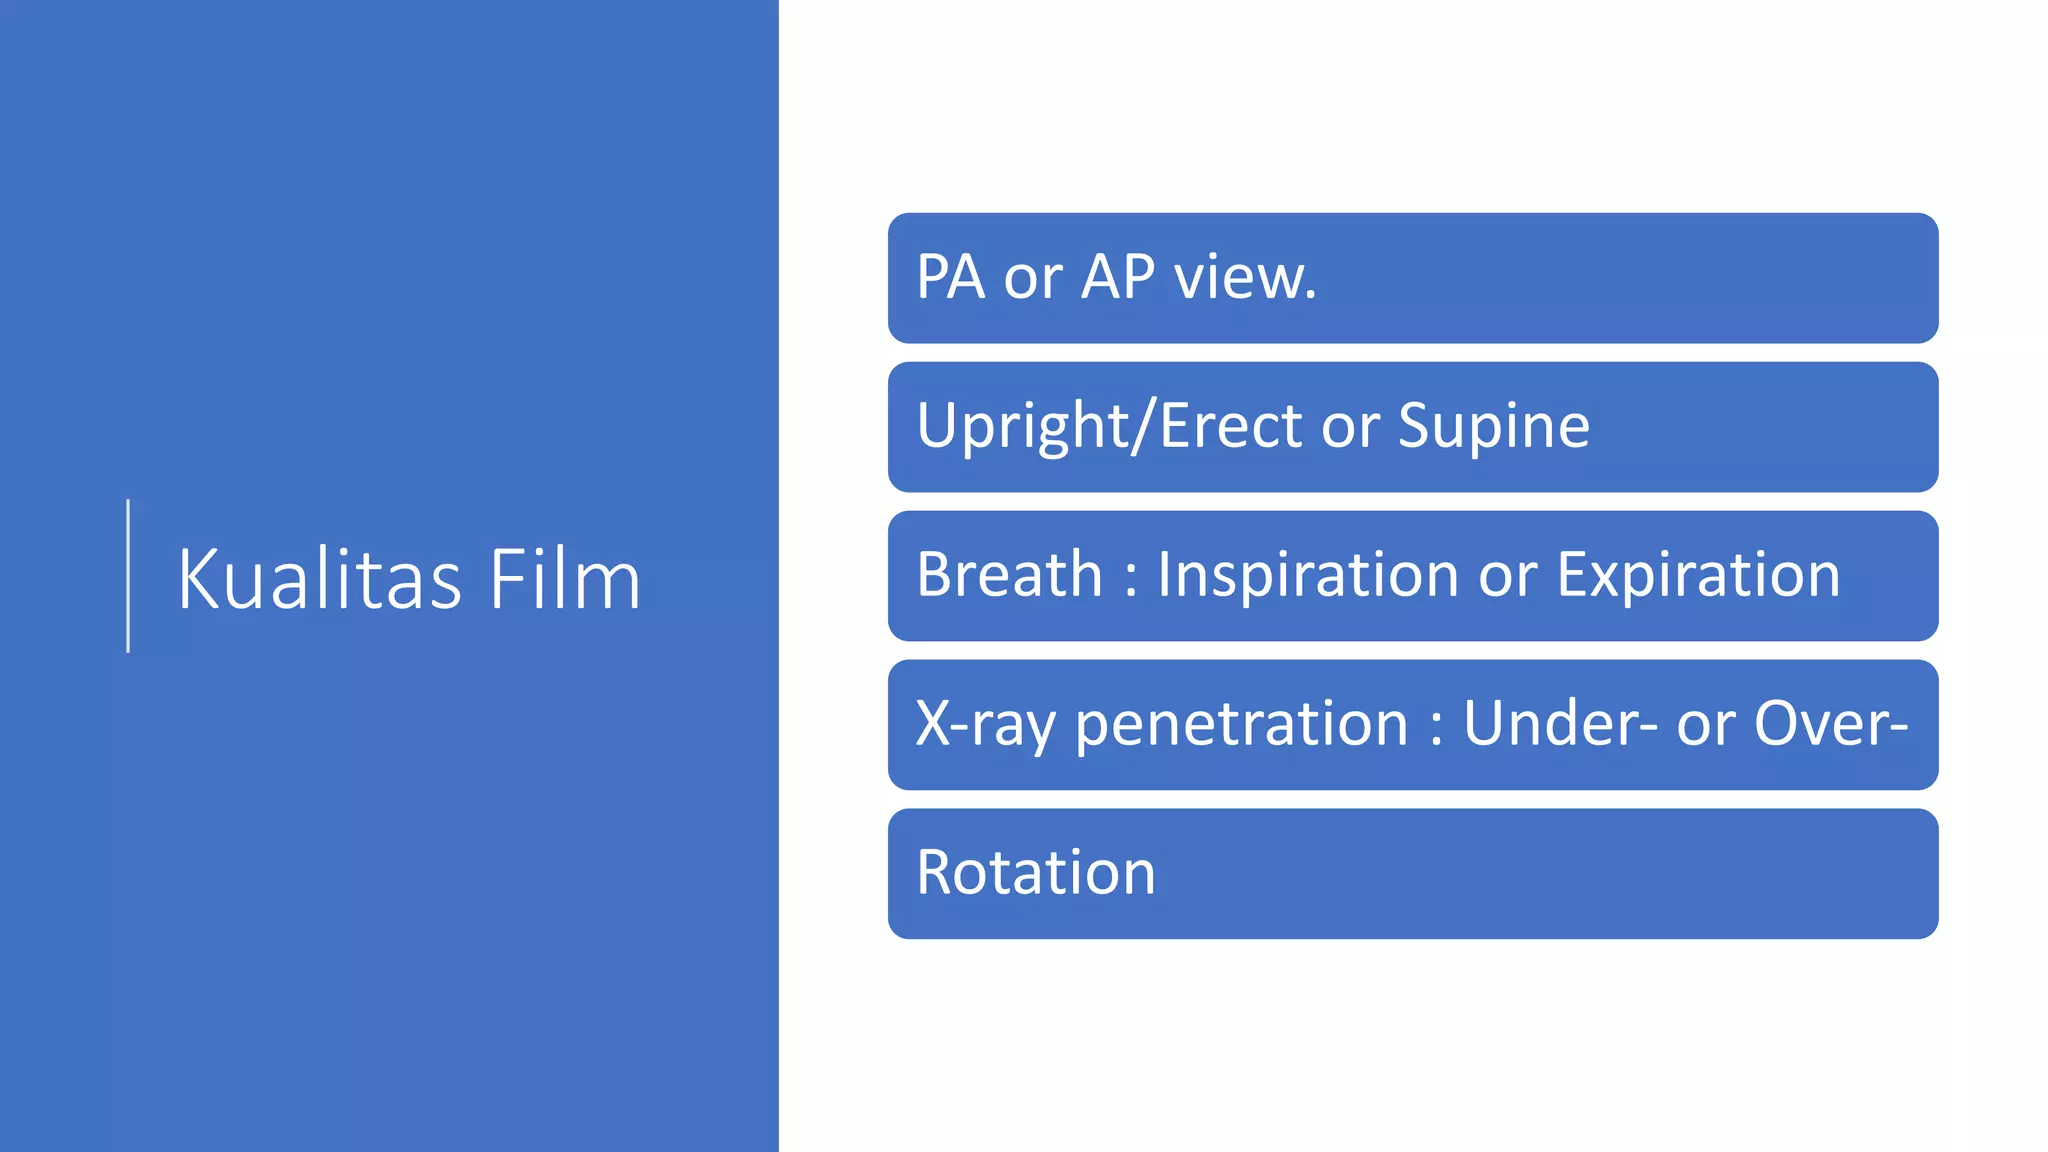2048x1152 pixels.
Task: Click the 'Kualitas Film' slide title
Action: (x=409, y=578)
